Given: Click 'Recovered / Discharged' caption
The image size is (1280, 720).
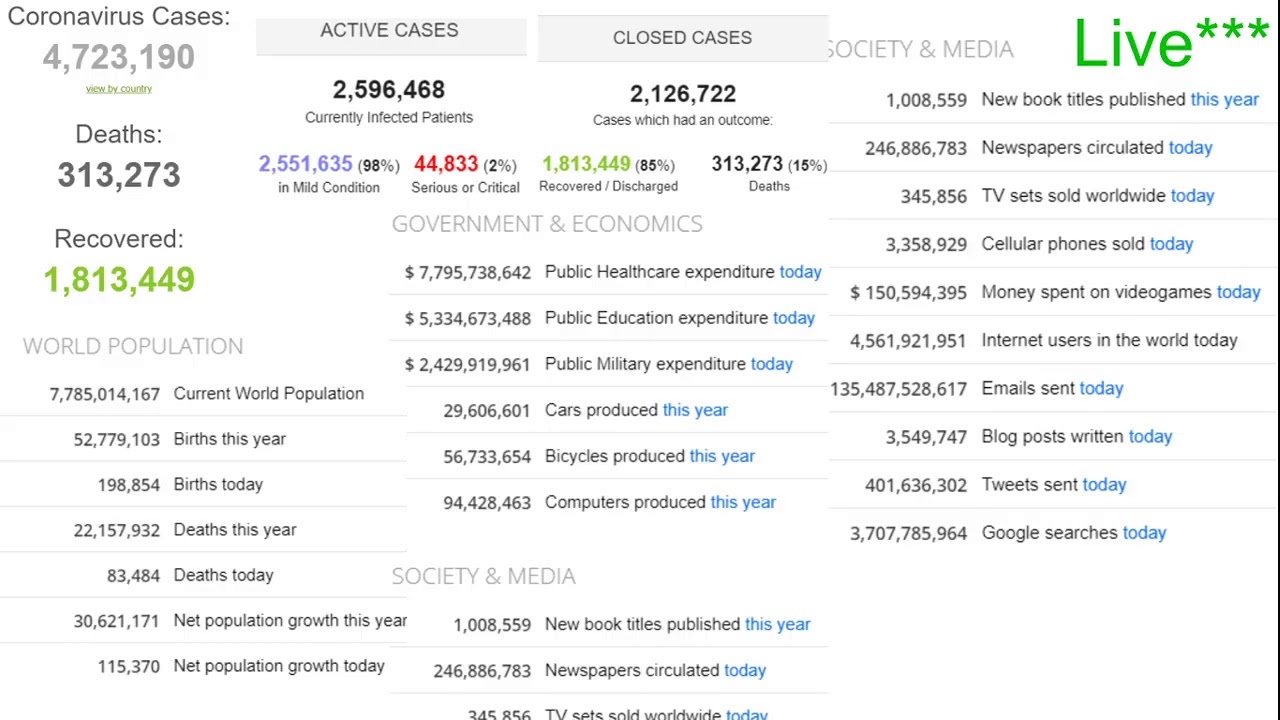Looking at the screenshot, I should [608, 186].
